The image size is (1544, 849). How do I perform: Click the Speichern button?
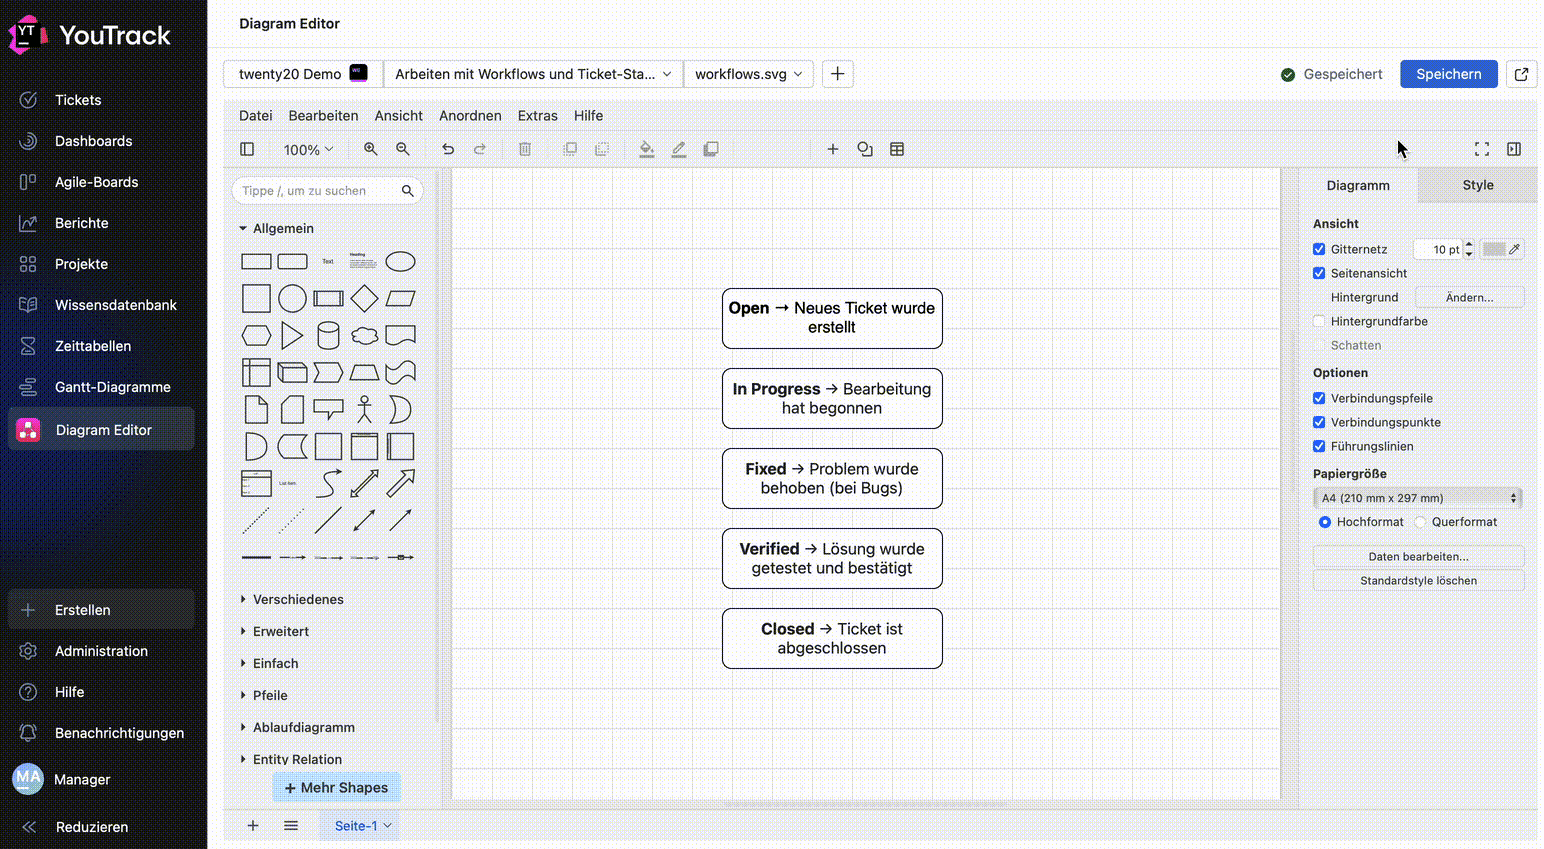[x=1448, y=74]
